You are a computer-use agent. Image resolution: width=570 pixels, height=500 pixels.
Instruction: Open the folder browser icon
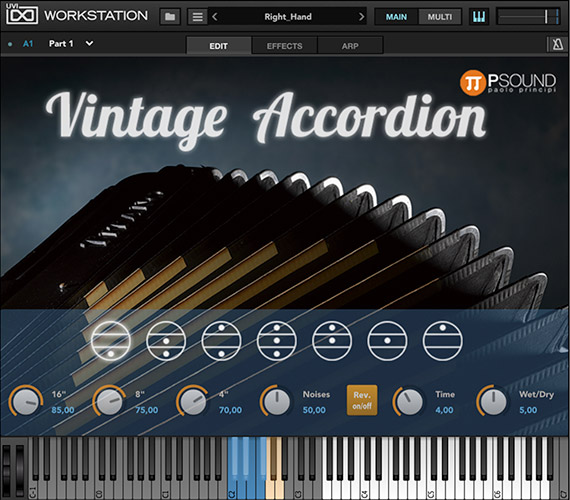(x=170, y=17)
